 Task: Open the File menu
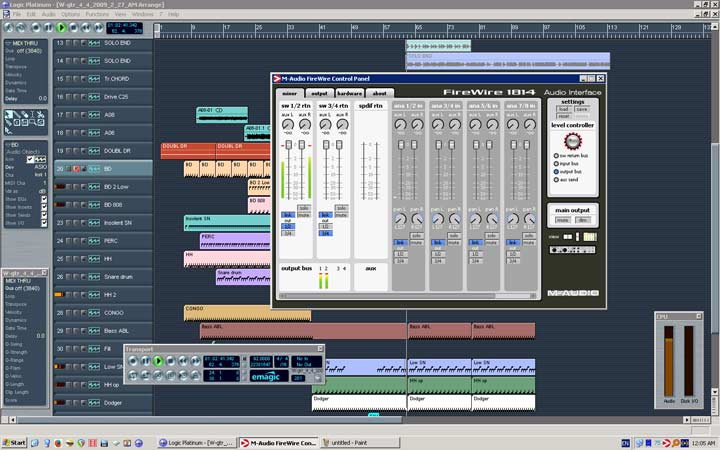[x=17, y=14]
